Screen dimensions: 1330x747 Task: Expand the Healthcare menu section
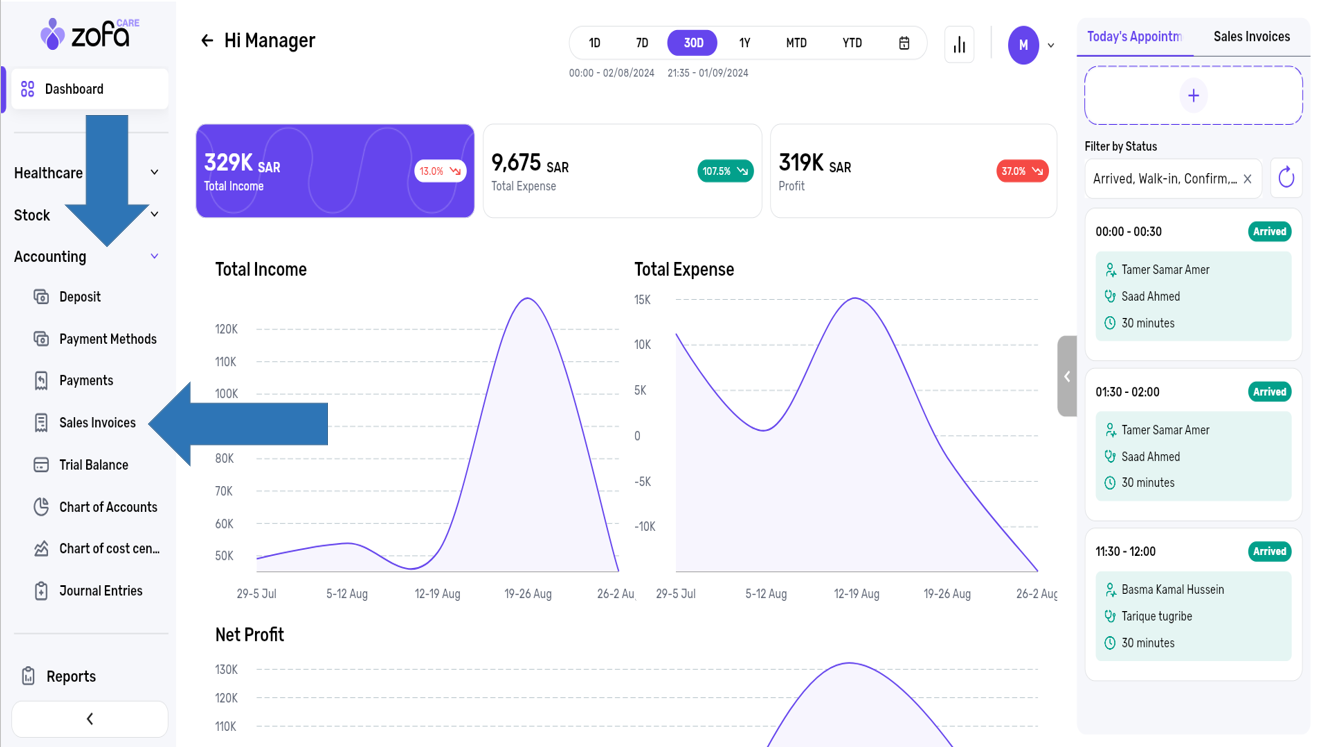pos(154,173)
